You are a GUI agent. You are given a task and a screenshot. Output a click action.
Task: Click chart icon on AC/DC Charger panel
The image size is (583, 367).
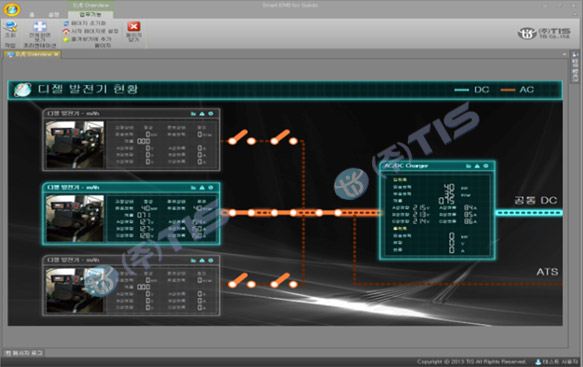468,166
